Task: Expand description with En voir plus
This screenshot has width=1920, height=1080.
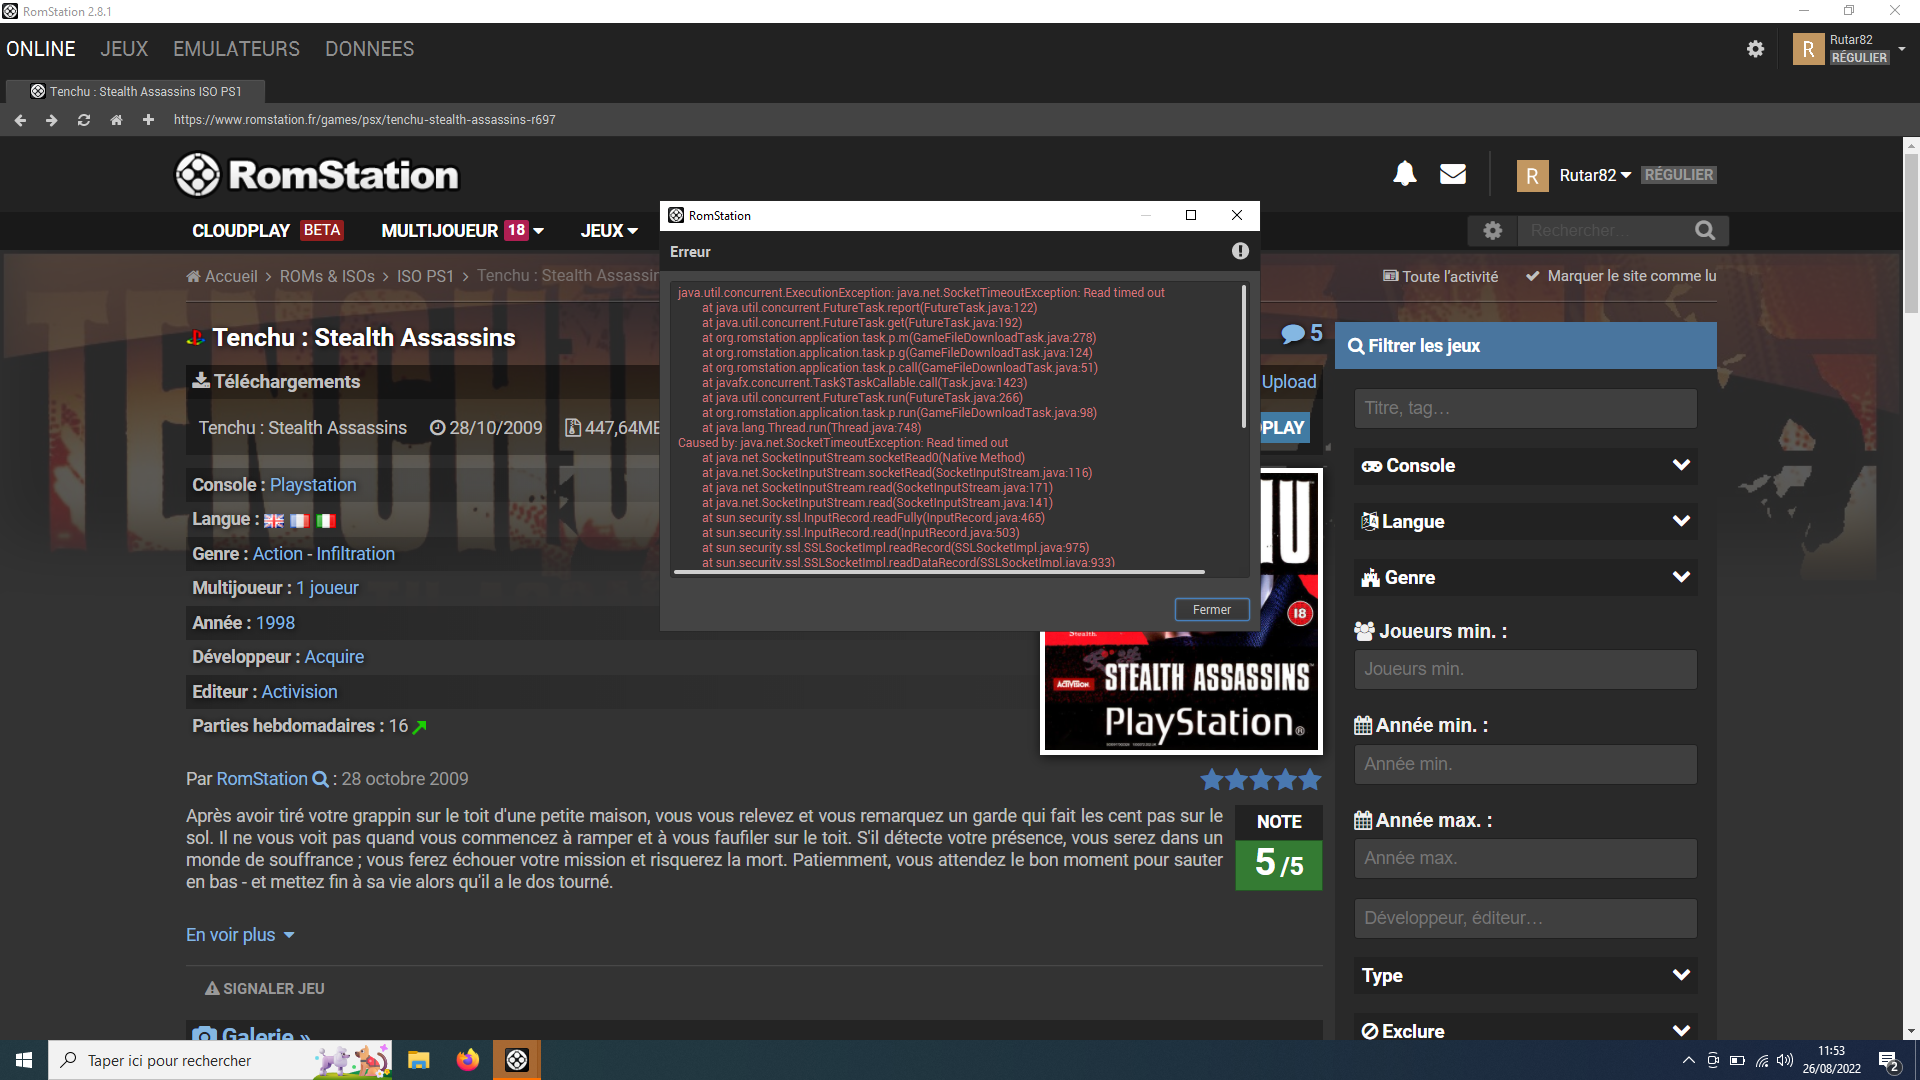Action: 240,935
